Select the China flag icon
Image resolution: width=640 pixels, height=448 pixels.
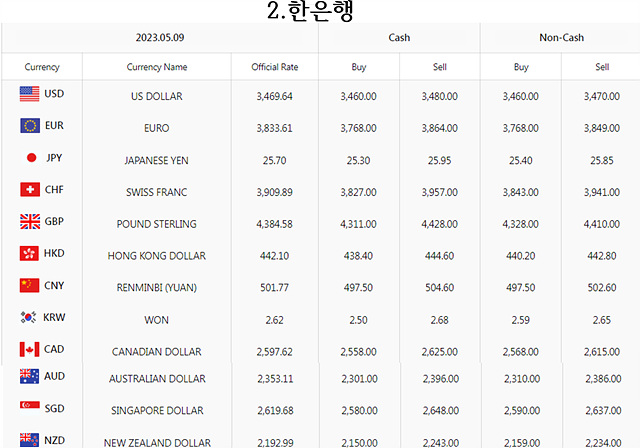point(29,285)
